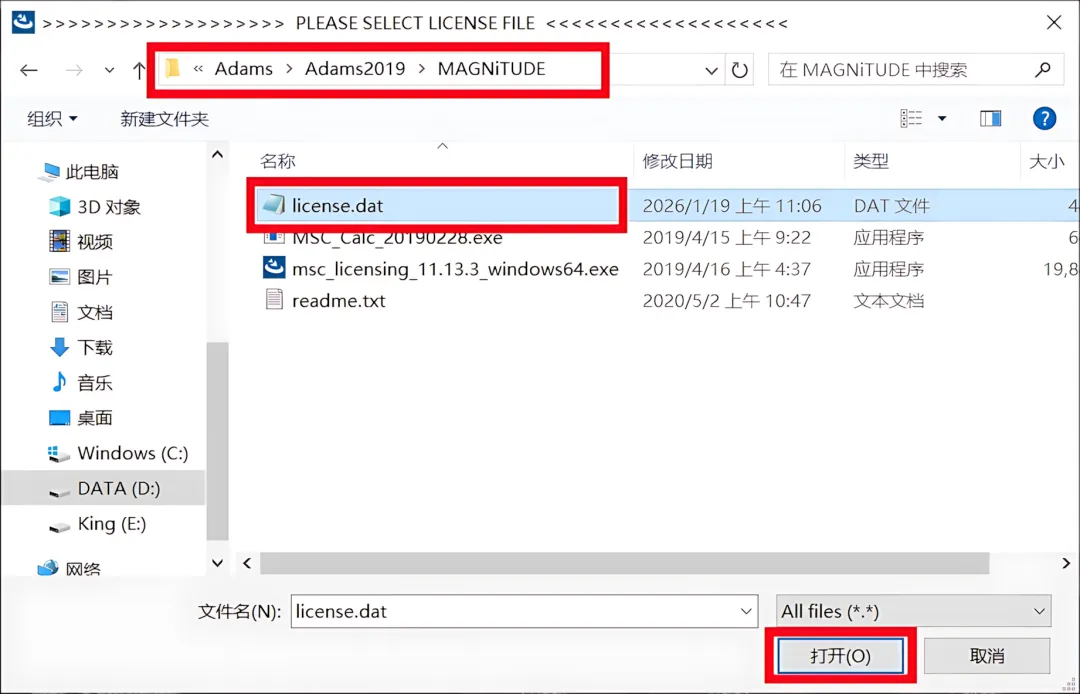The image size is (1080, 694).
Task: Open 3D 对象 folder
Action: point(95,207)
